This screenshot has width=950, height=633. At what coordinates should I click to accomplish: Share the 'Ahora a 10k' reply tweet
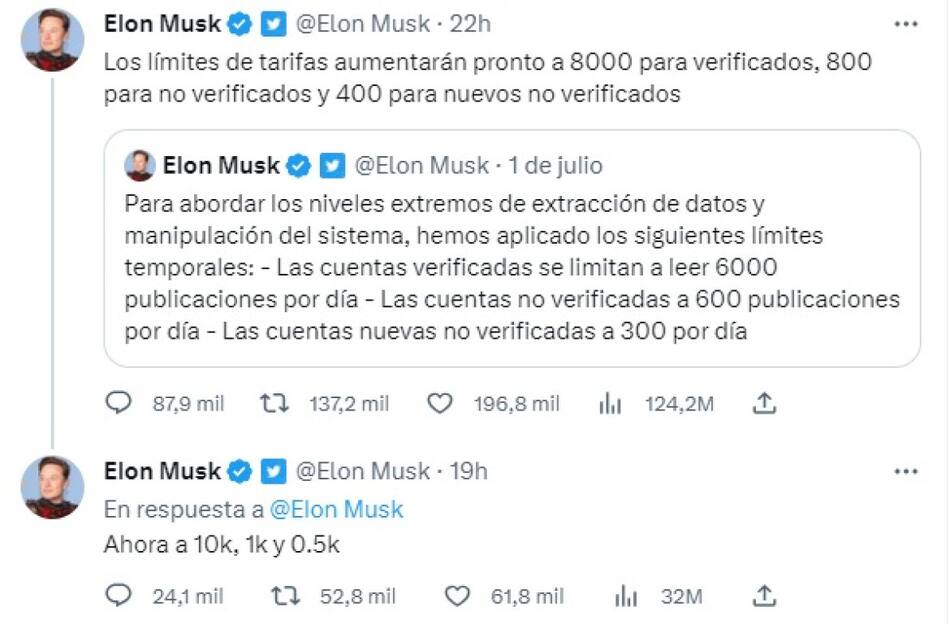764,596
